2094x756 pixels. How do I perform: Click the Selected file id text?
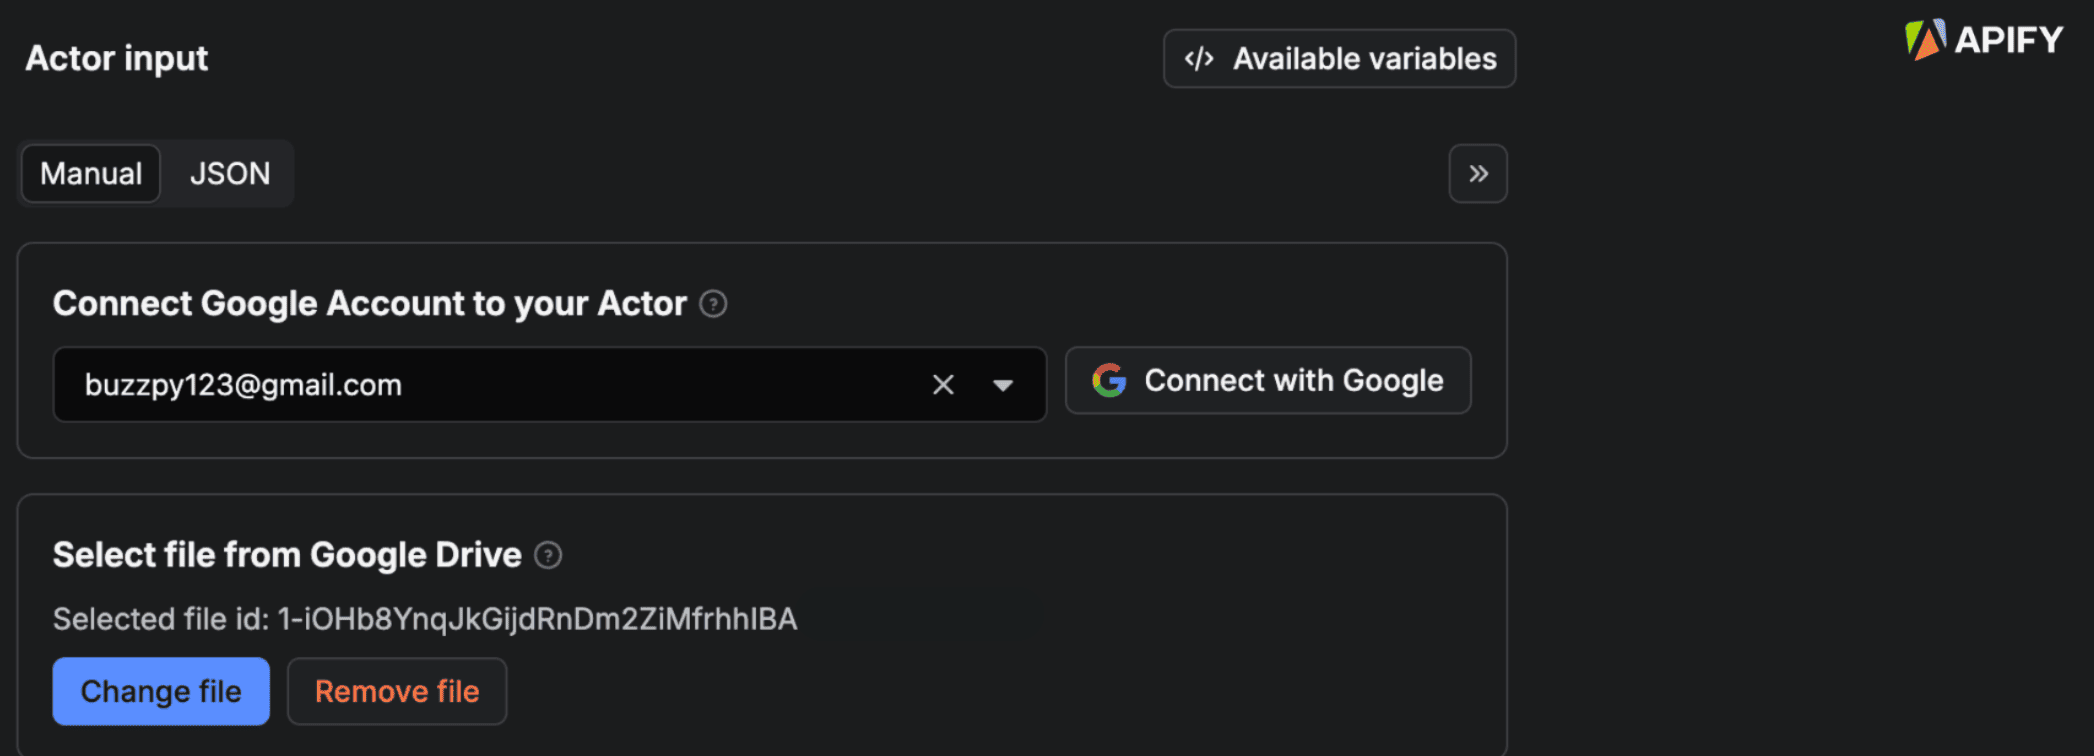tap(425, 620)
